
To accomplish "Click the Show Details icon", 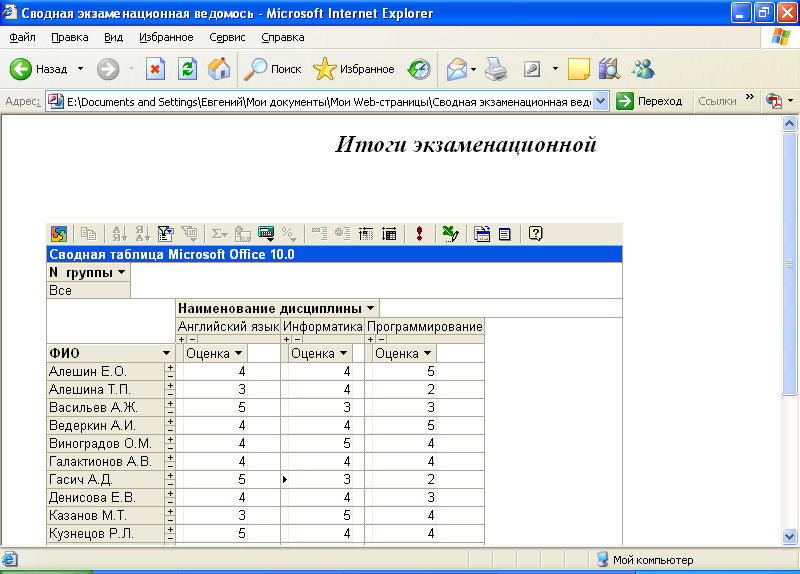I will 389,234.
